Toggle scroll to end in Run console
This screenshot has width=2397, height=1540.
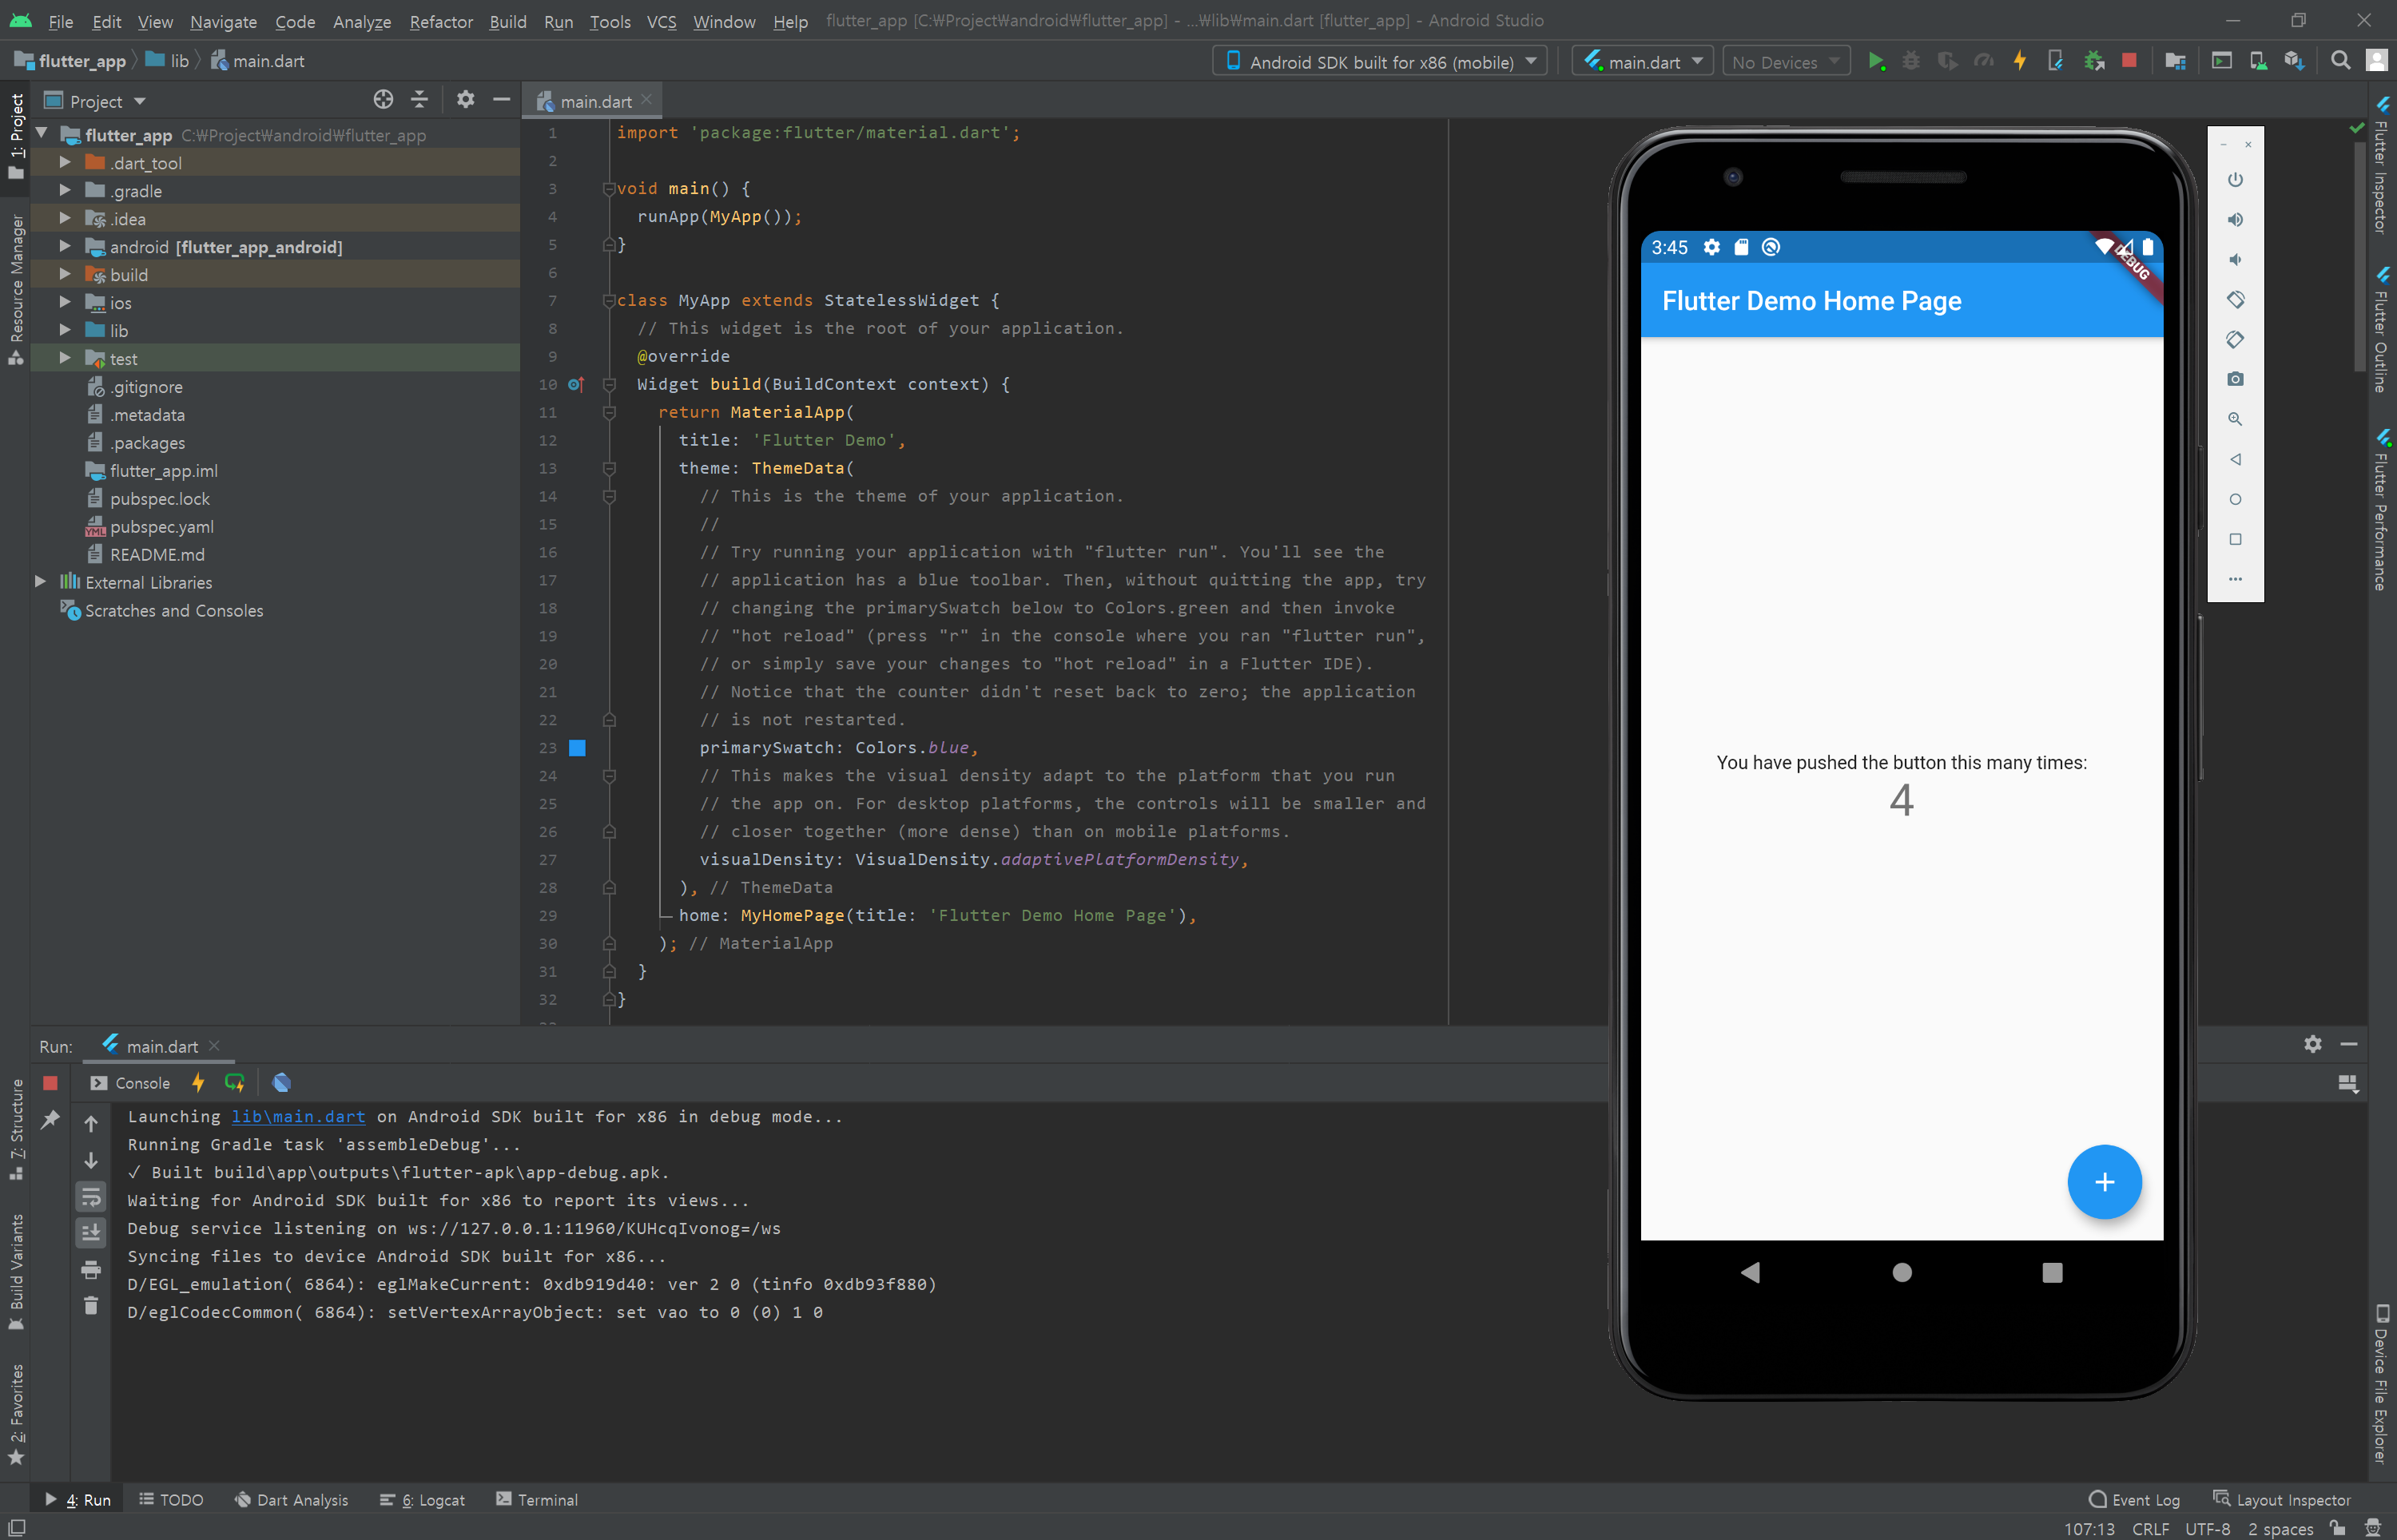click(x=91, y=1233)
